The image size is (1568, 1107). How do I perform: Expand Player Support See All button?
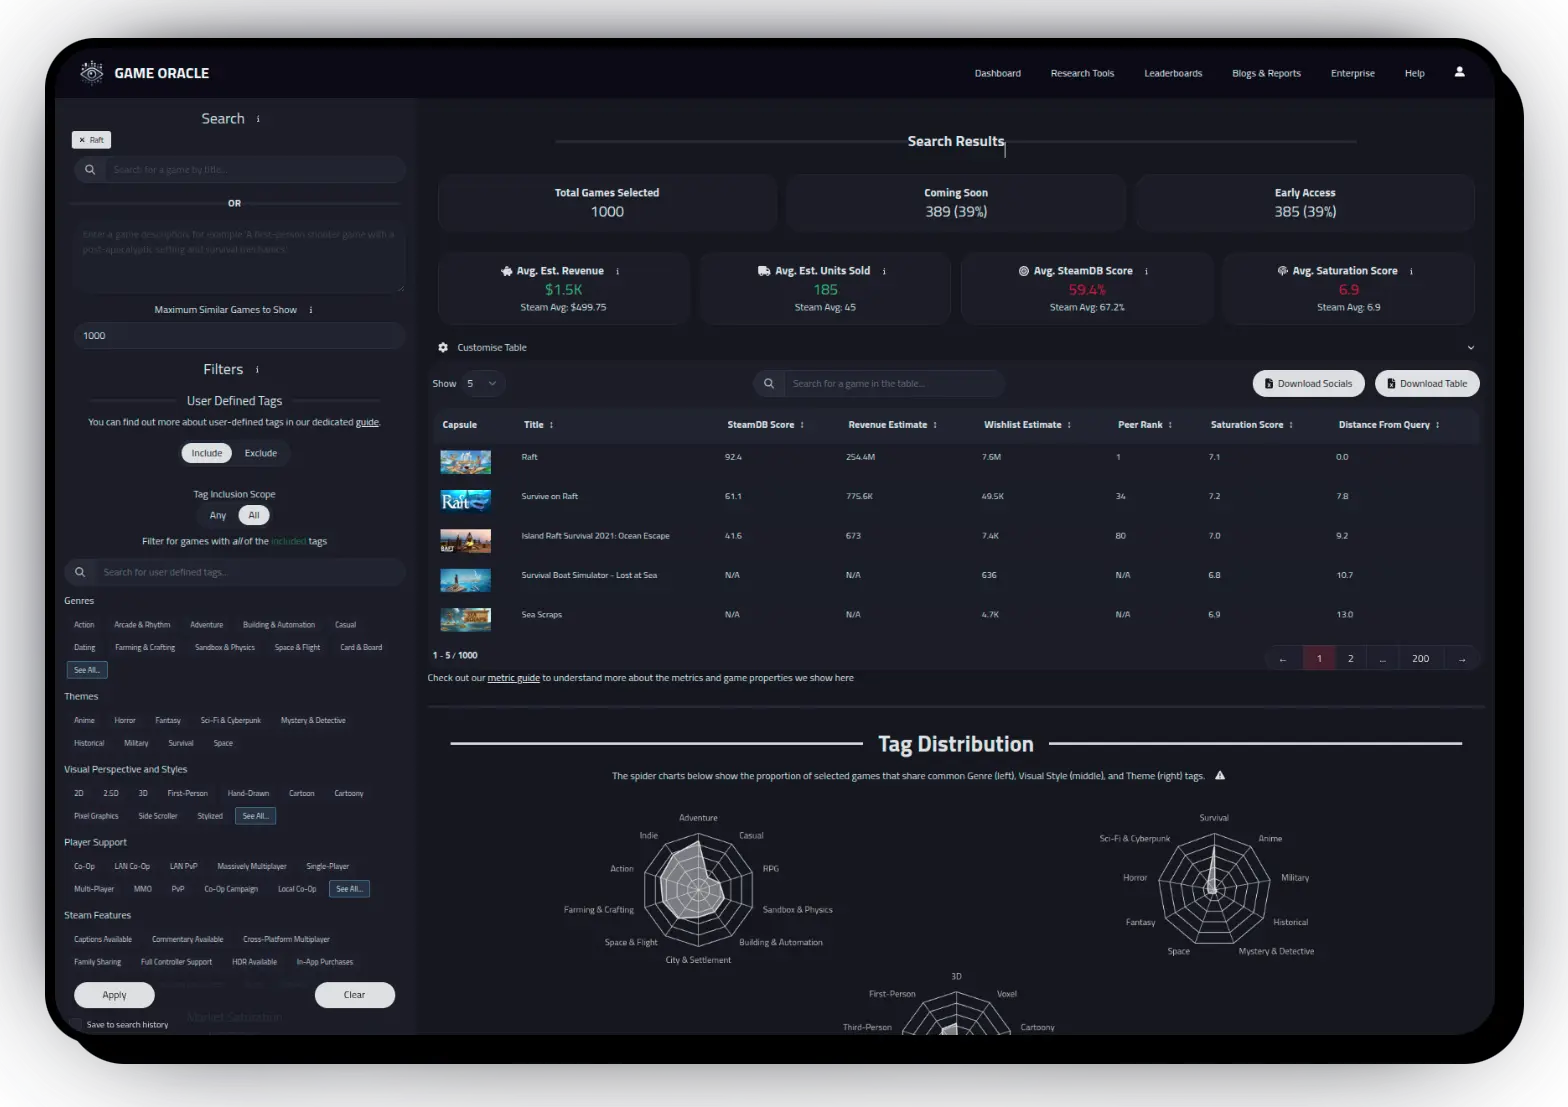(349, 889)
